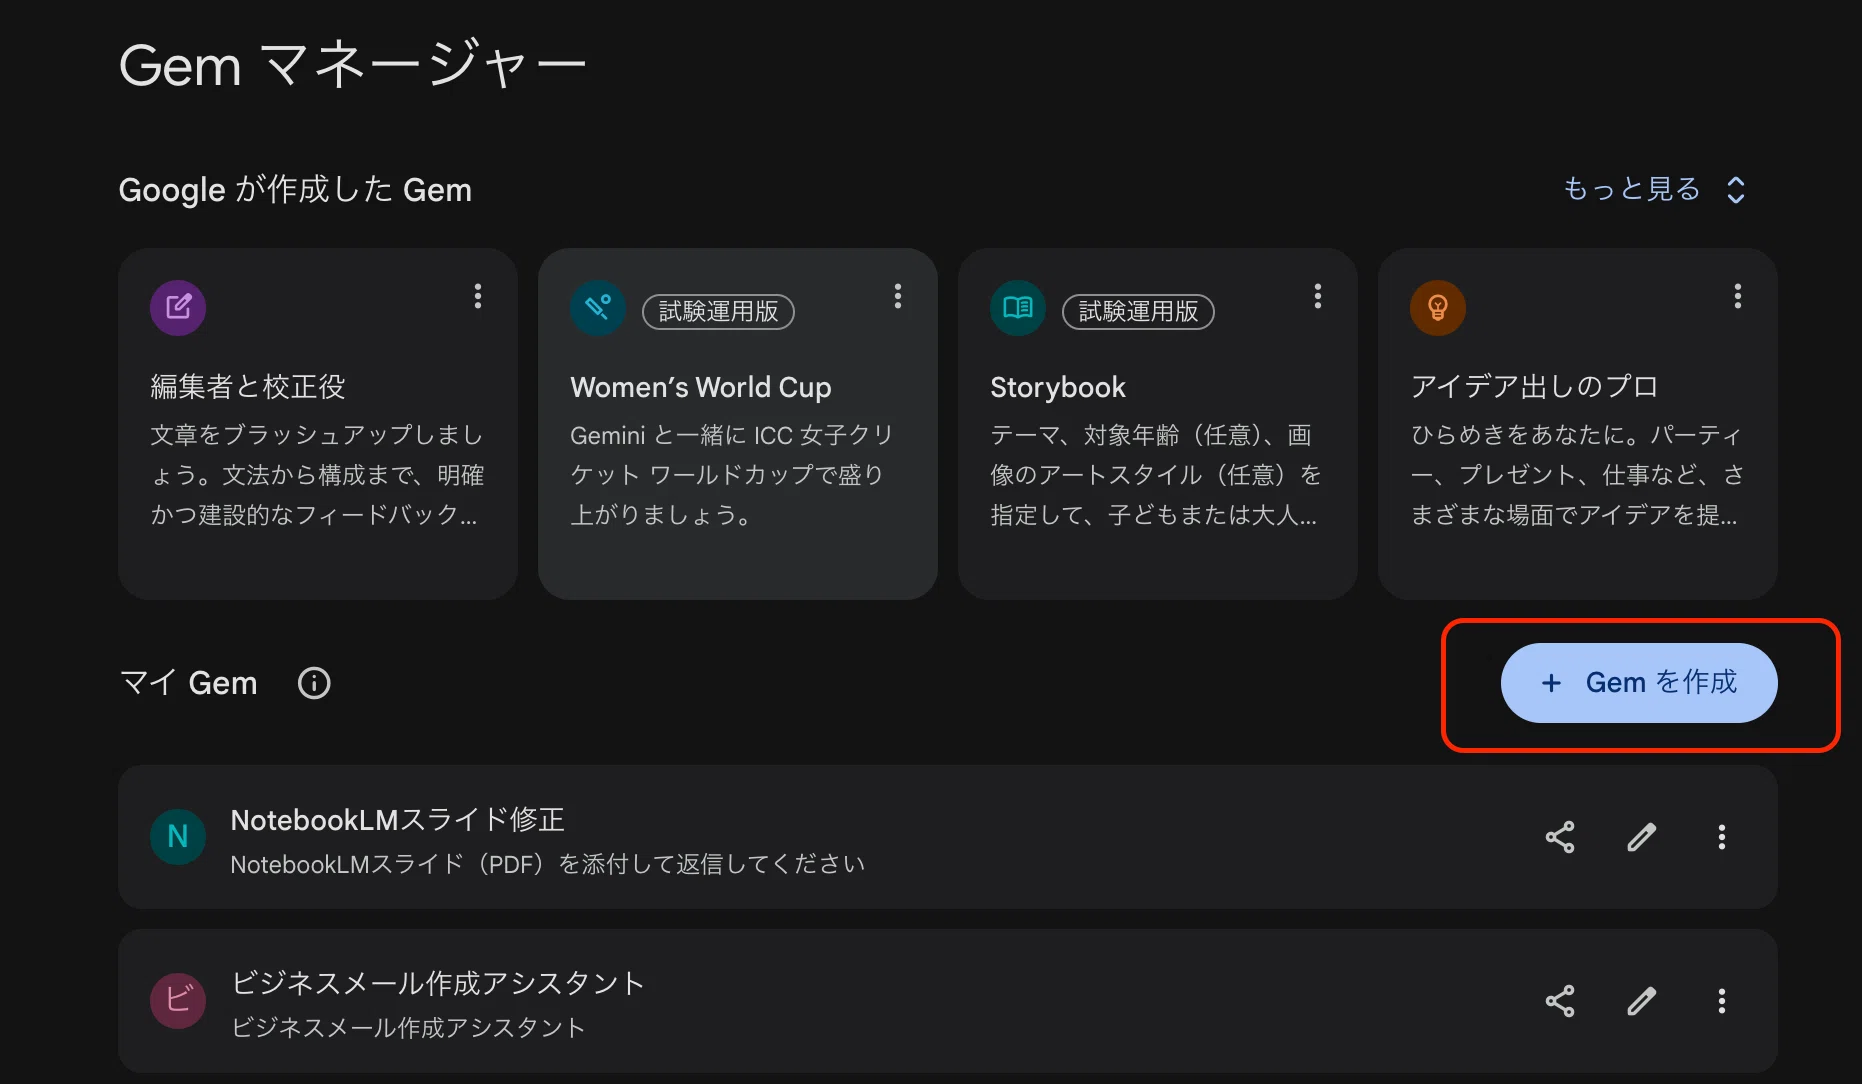Click Storybook description starting テーマ、対象年齢
This screenshot has width=1862, height=1084.
click(1156, 475)
